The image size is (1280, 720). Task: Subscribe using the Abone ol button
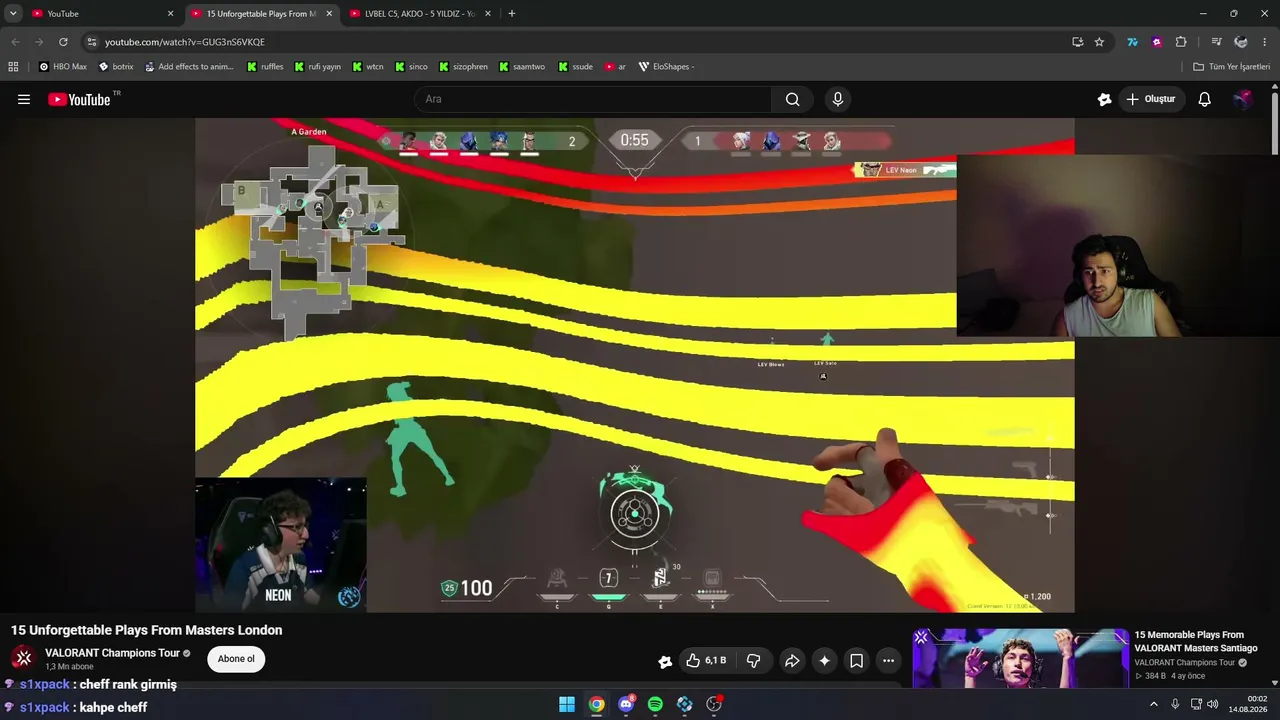[236, 659]
